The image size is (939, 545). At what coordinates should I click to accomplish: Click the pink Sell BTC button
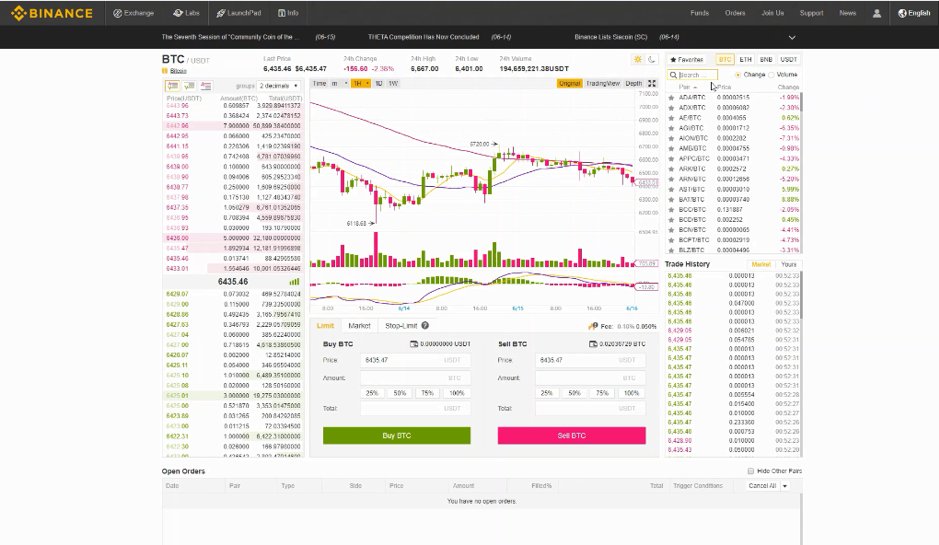571,435
